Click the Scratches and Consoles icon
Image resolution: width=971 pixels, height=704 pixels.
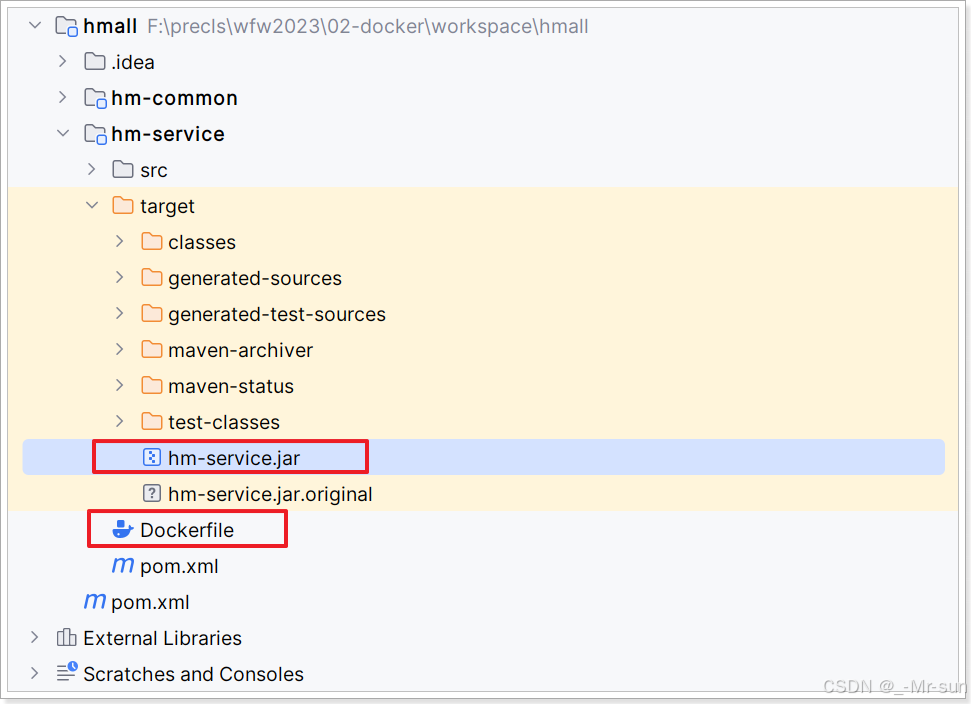tap(67, 672)
